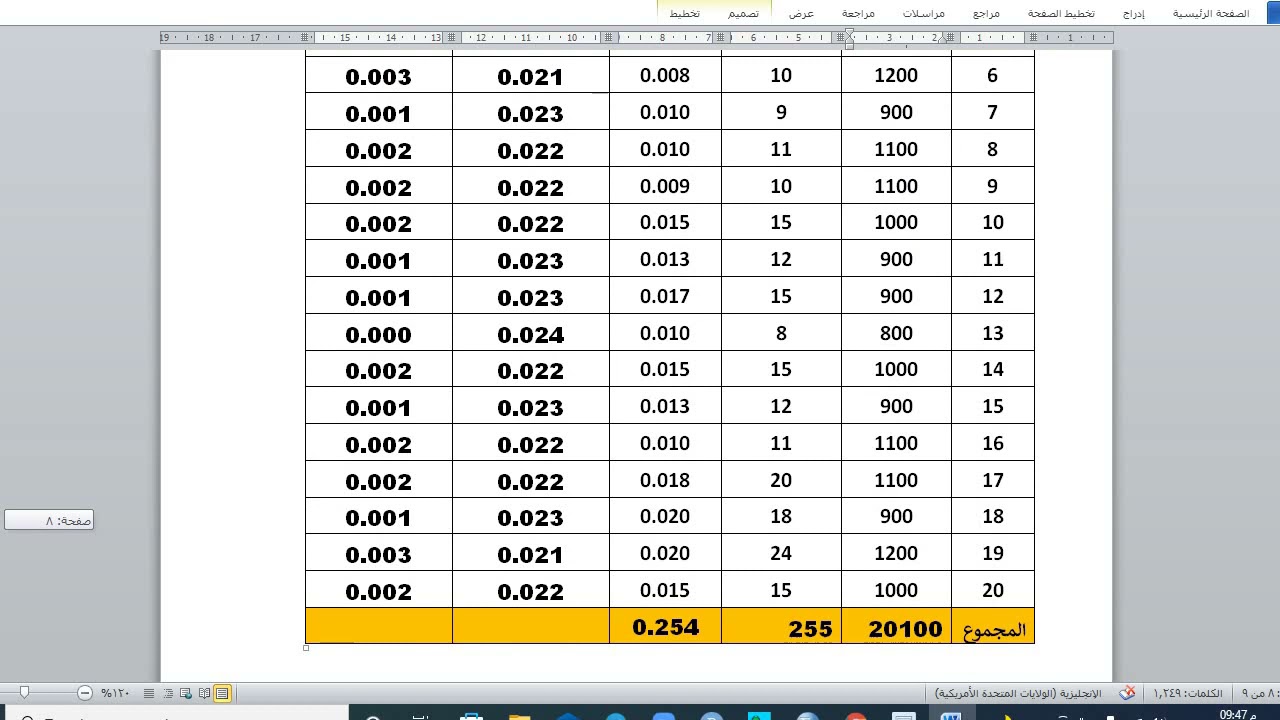This screenshot has width=1280, height=720.
Task: Click the word count الكلمات: 1,249
Action: [x=1188, y=693]
